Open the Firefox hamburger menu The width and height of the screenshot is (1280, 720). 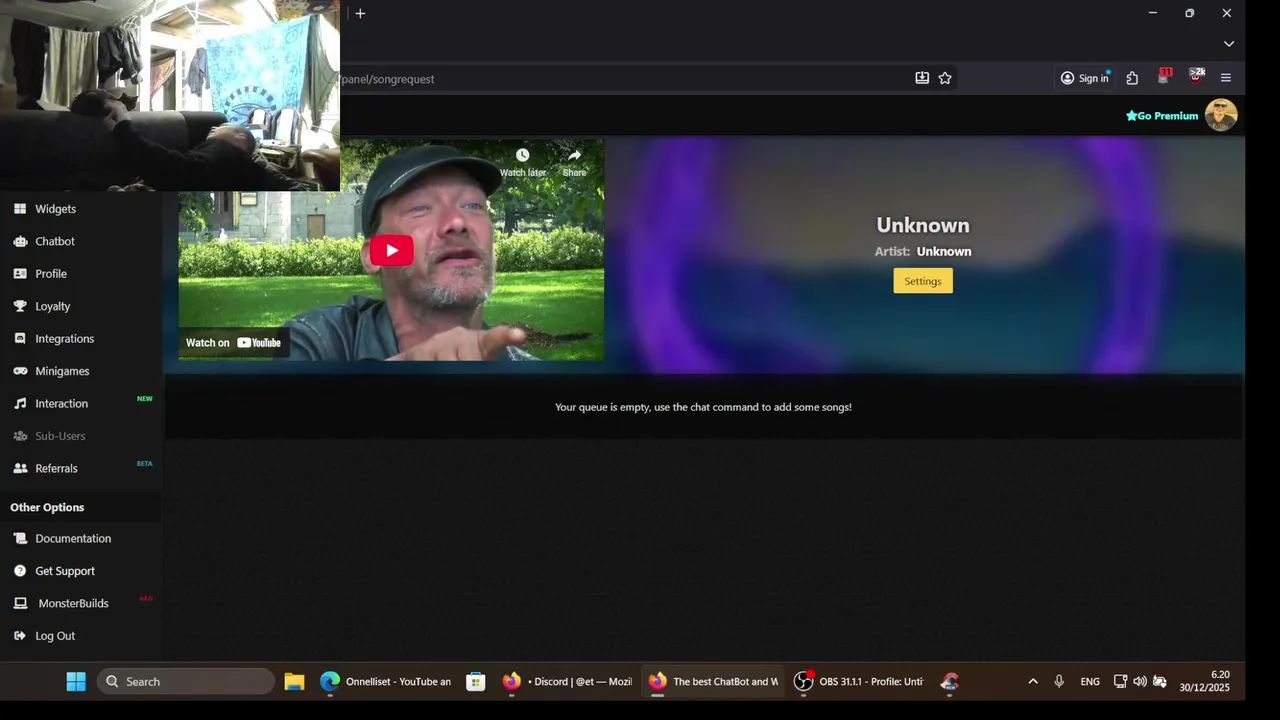coord(1226,78)
